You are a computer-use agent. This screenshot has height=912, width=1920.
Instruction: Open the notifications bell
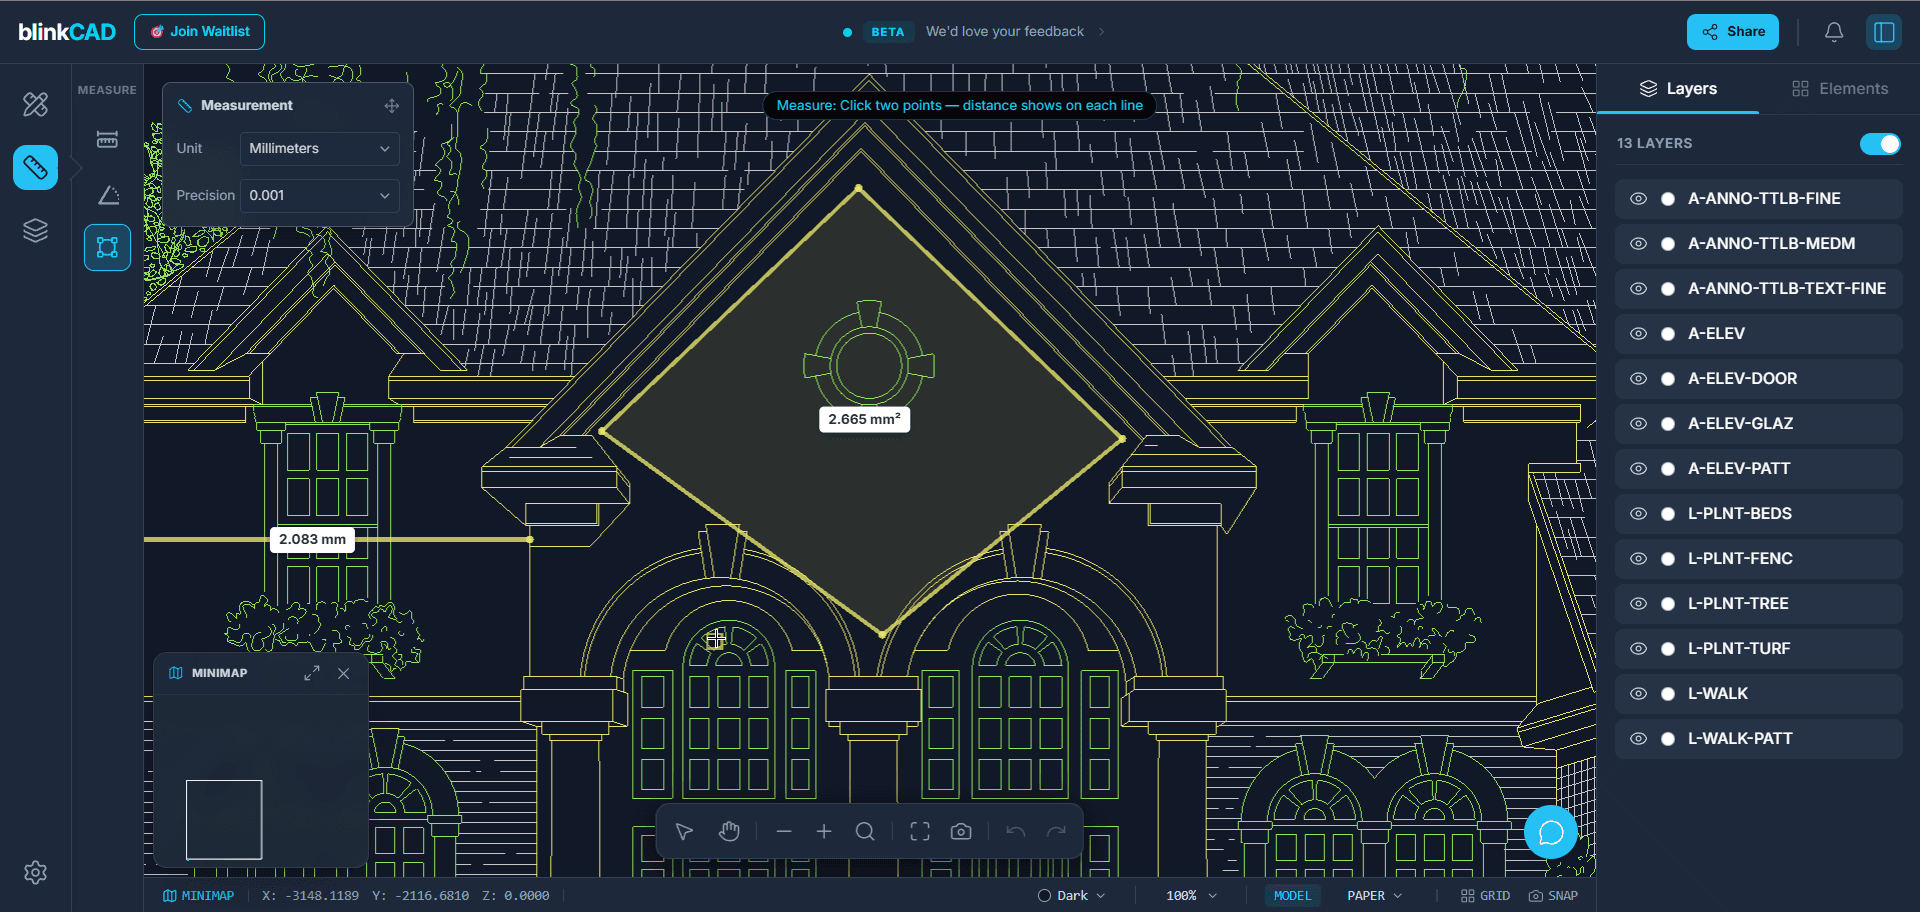(1833, 32)
